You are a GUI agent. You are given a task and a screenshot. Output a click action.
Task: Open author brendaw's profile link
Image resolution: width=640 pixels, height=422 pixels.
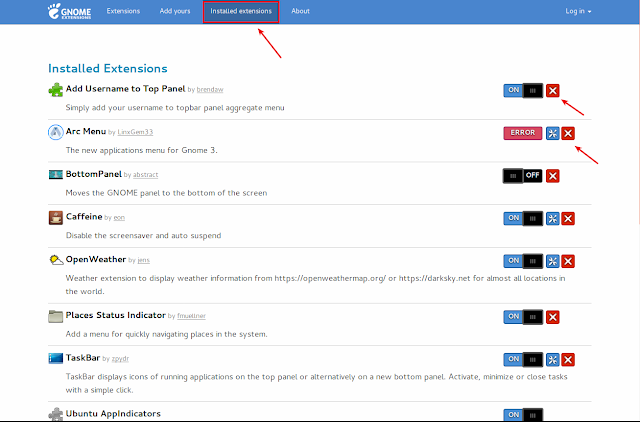210,90
